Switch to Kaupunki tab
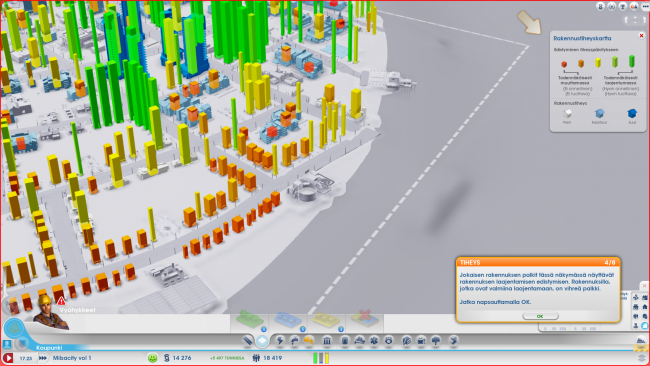650x366 pixels. click(x=49, y=348)
